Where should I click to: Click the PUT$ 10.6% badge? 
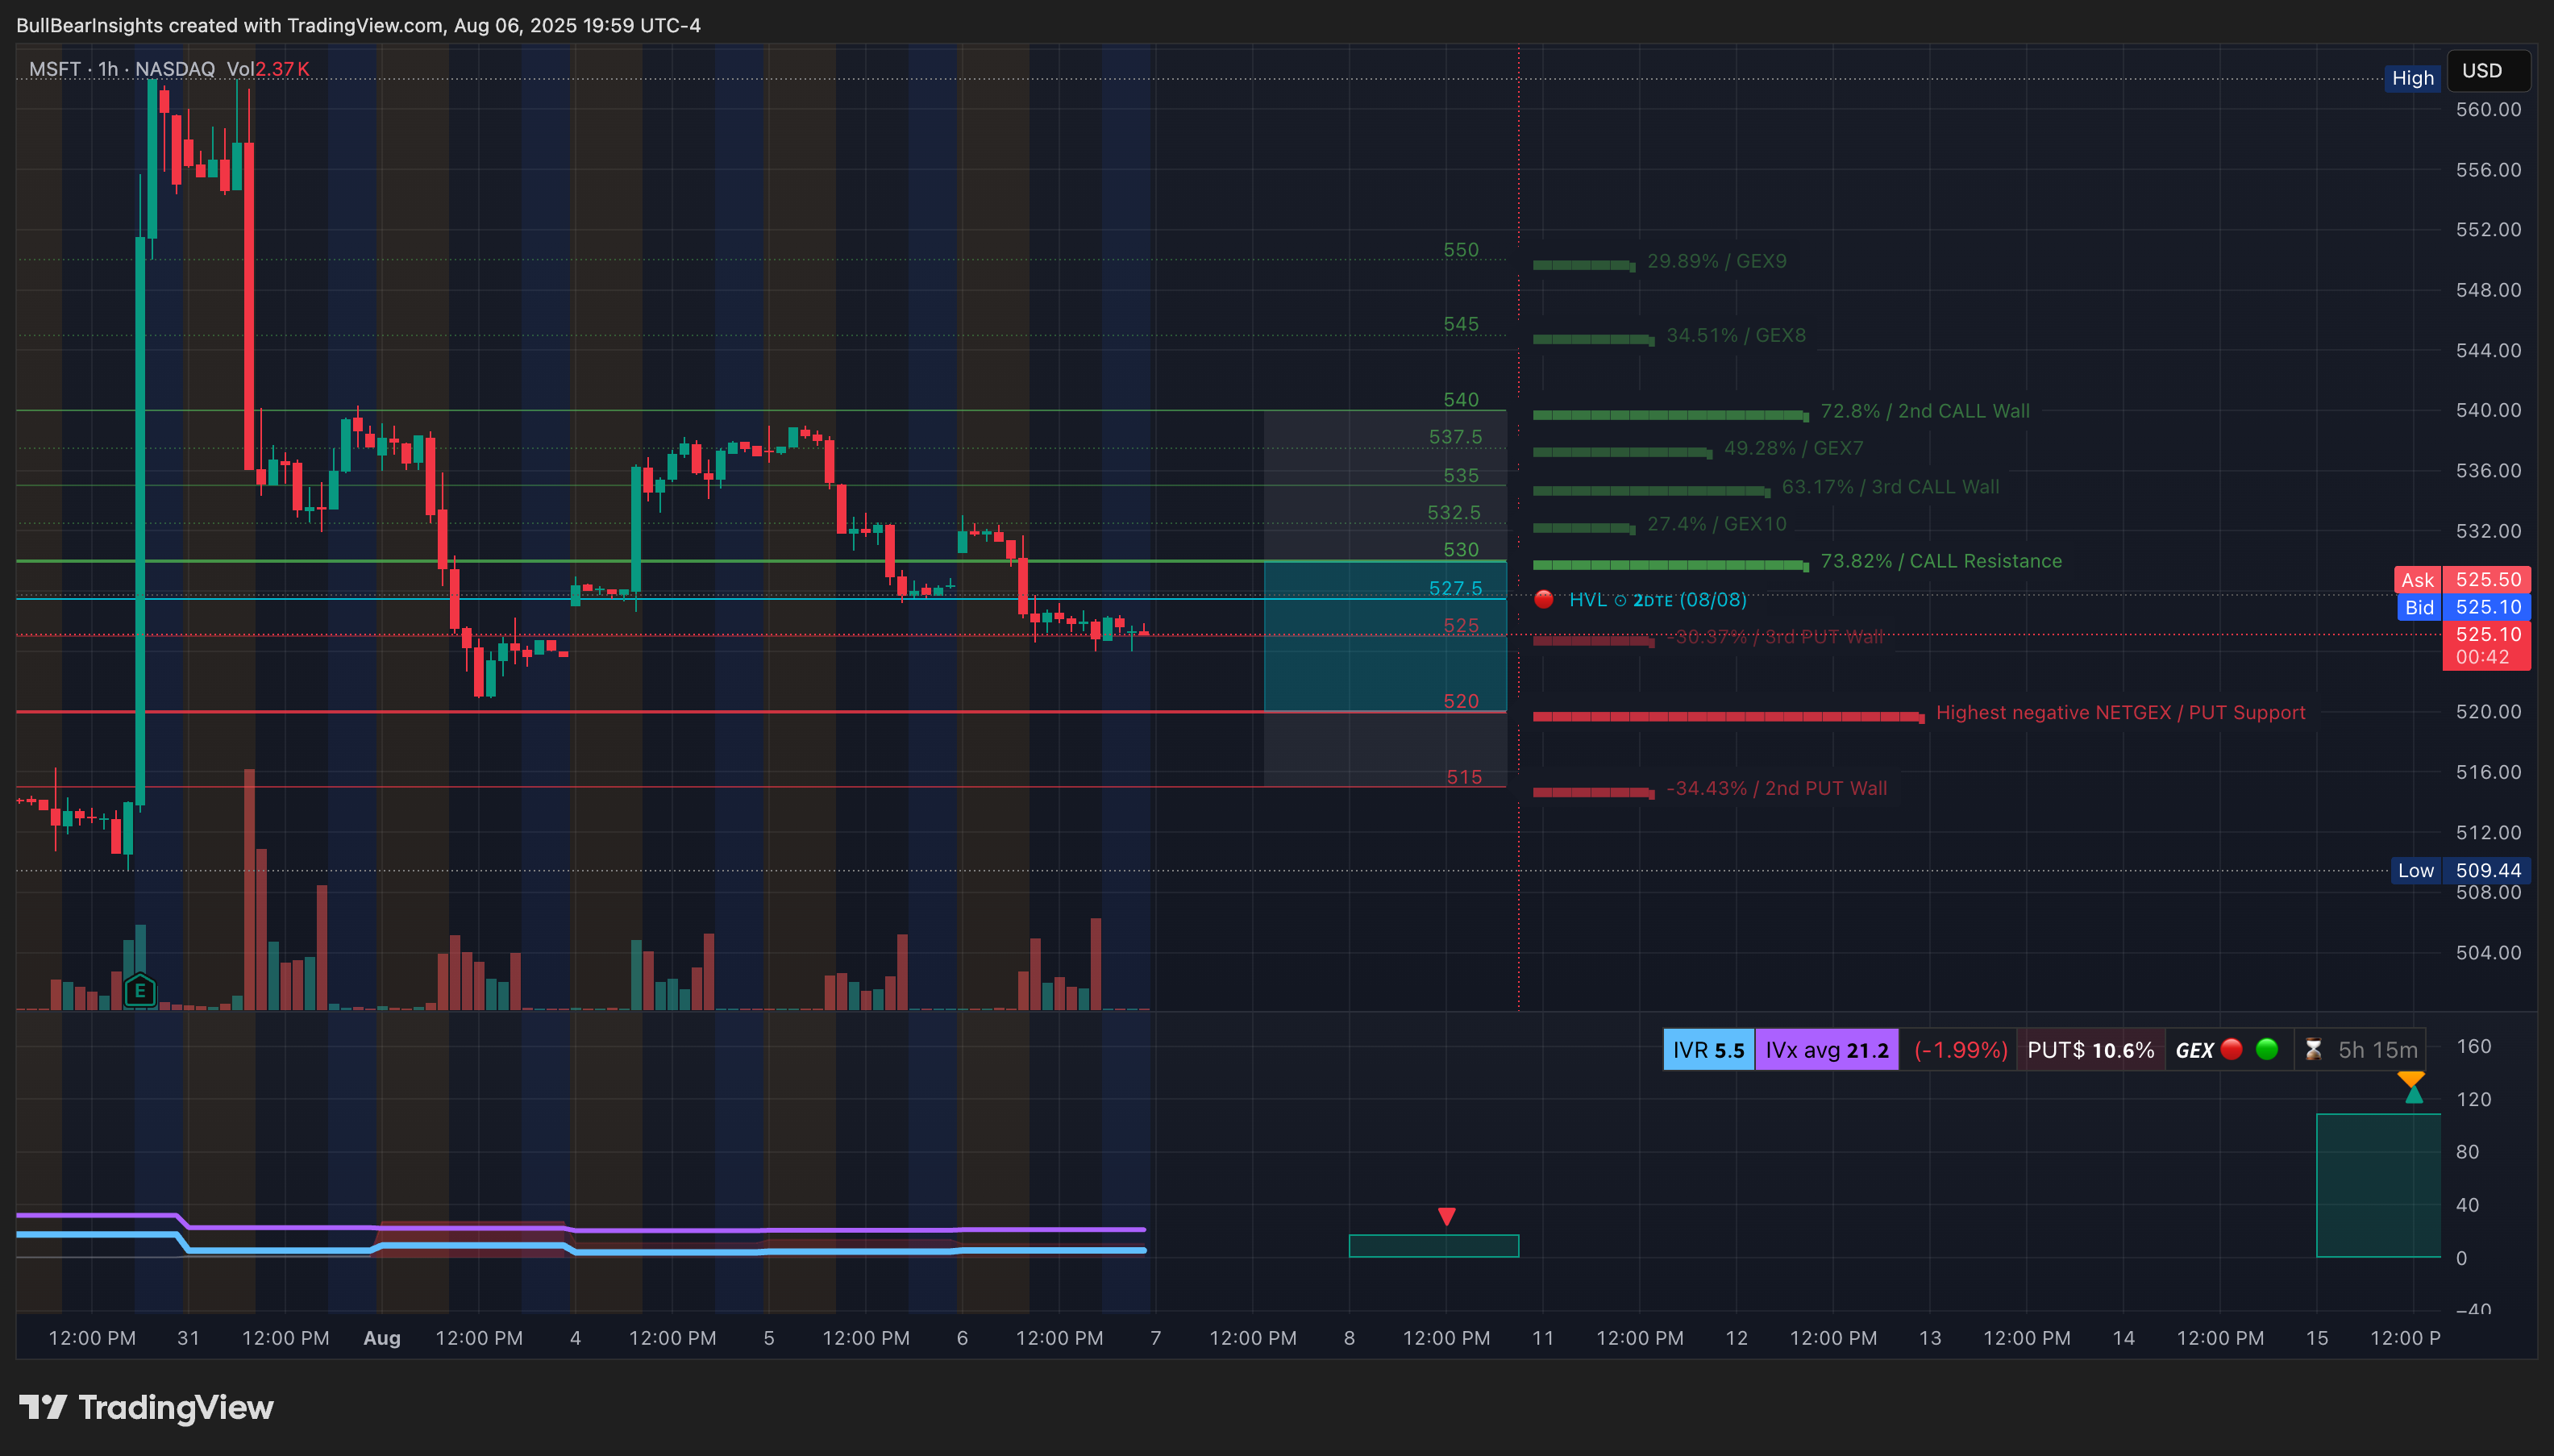point(2090,1050)
